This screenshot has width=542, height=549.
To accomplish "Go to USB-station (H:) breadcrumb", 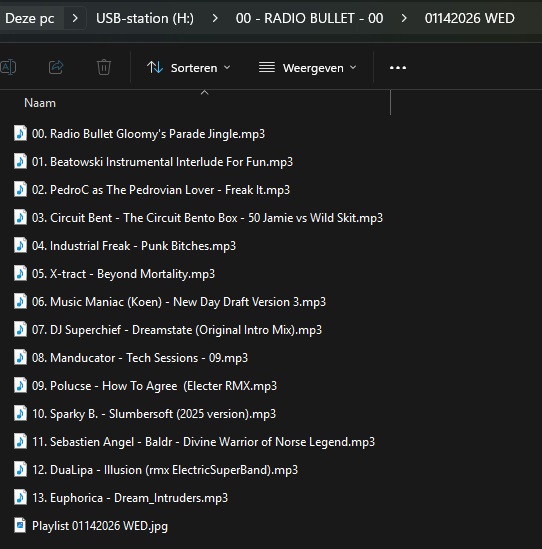I will [x=145, y=18].
